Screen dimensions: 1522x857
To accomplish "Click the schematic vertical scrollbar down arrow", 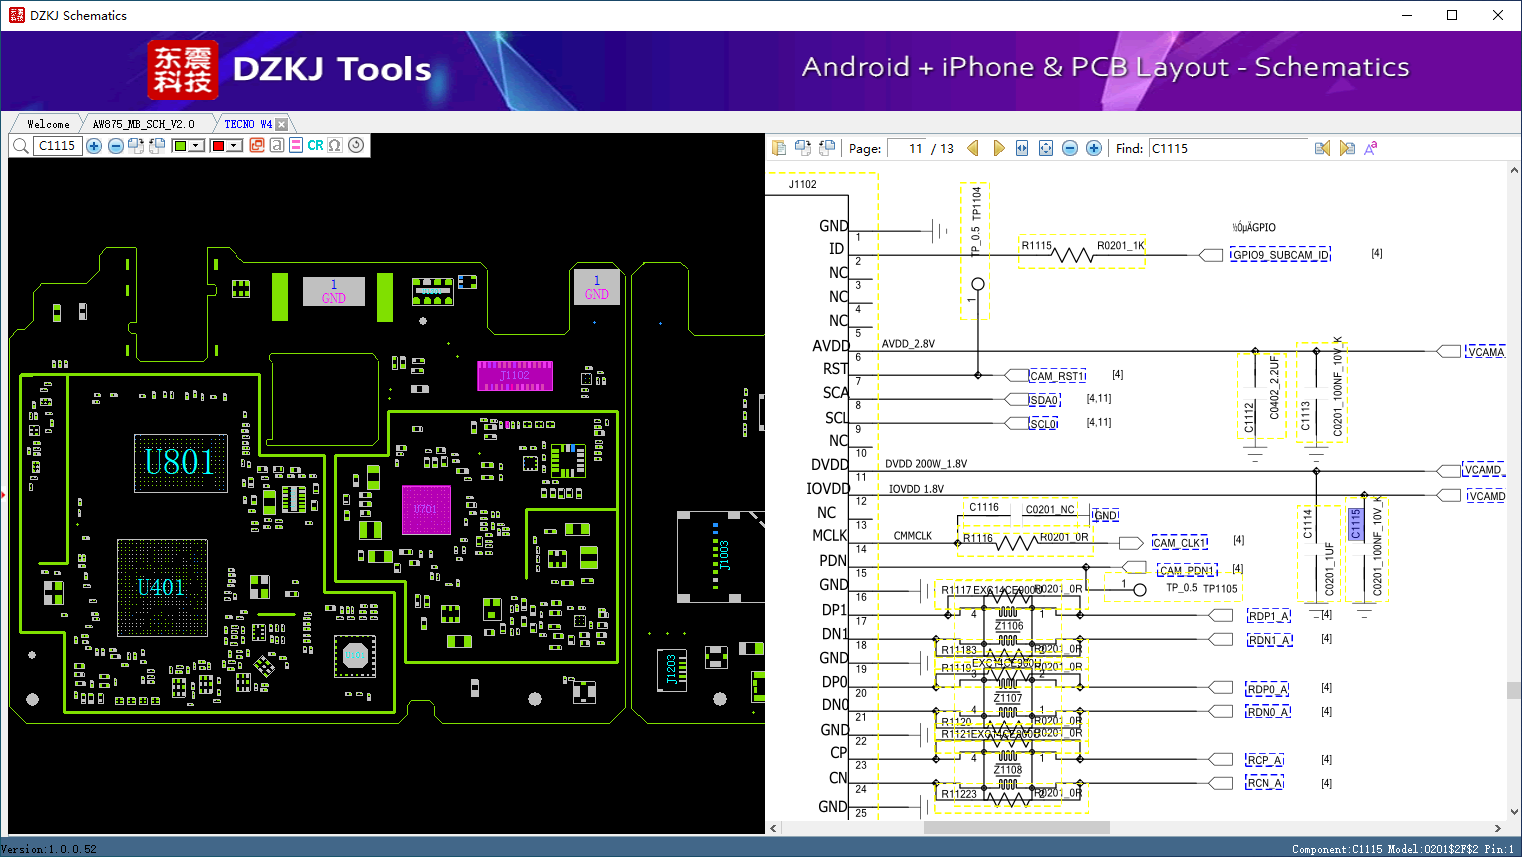I will [1513, 812].
